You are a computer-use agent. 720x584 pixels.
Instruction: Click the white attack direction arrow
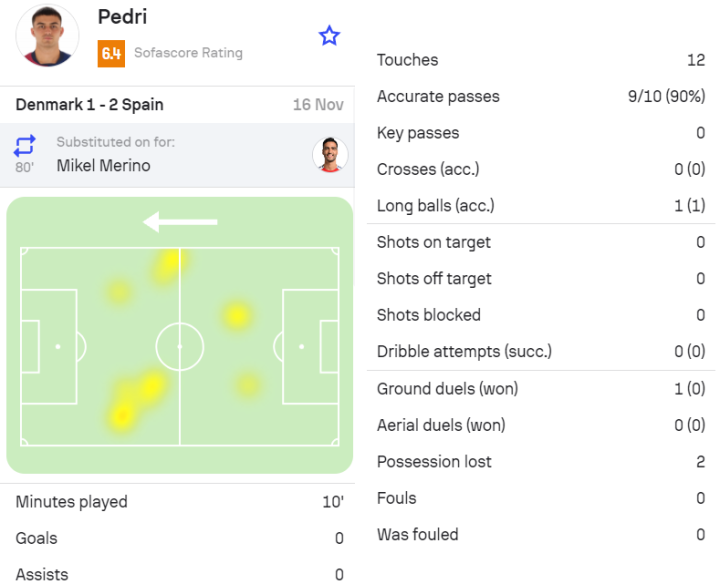(180, 221)
